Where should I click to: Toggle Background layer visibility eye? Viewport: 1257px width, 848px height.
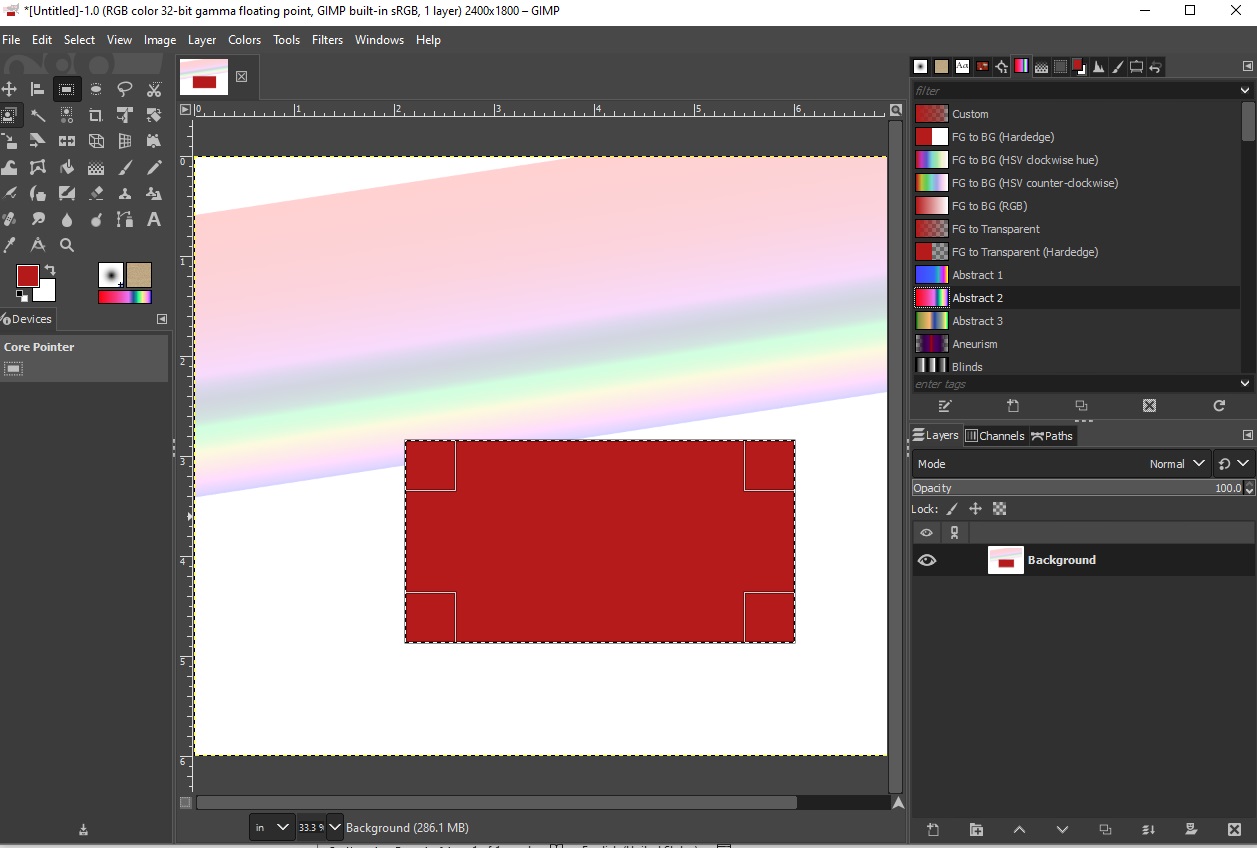(927, 560)
